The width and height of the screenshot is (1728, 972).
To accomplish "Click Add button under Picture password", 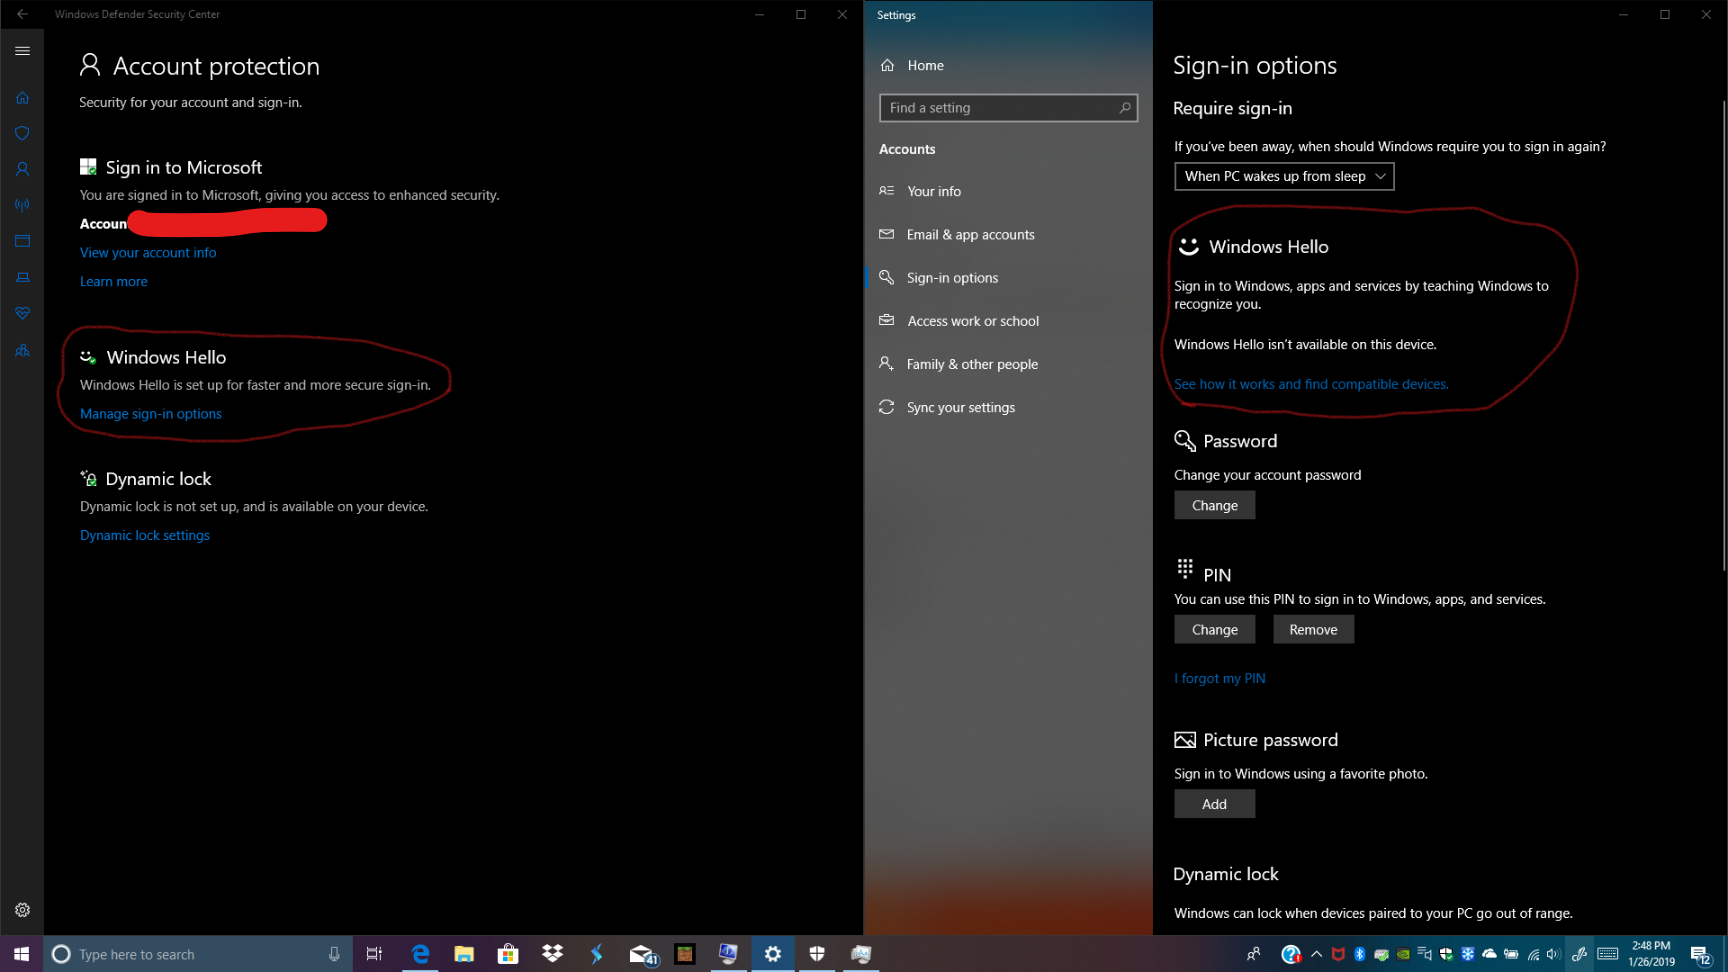I will point(1215,804).
